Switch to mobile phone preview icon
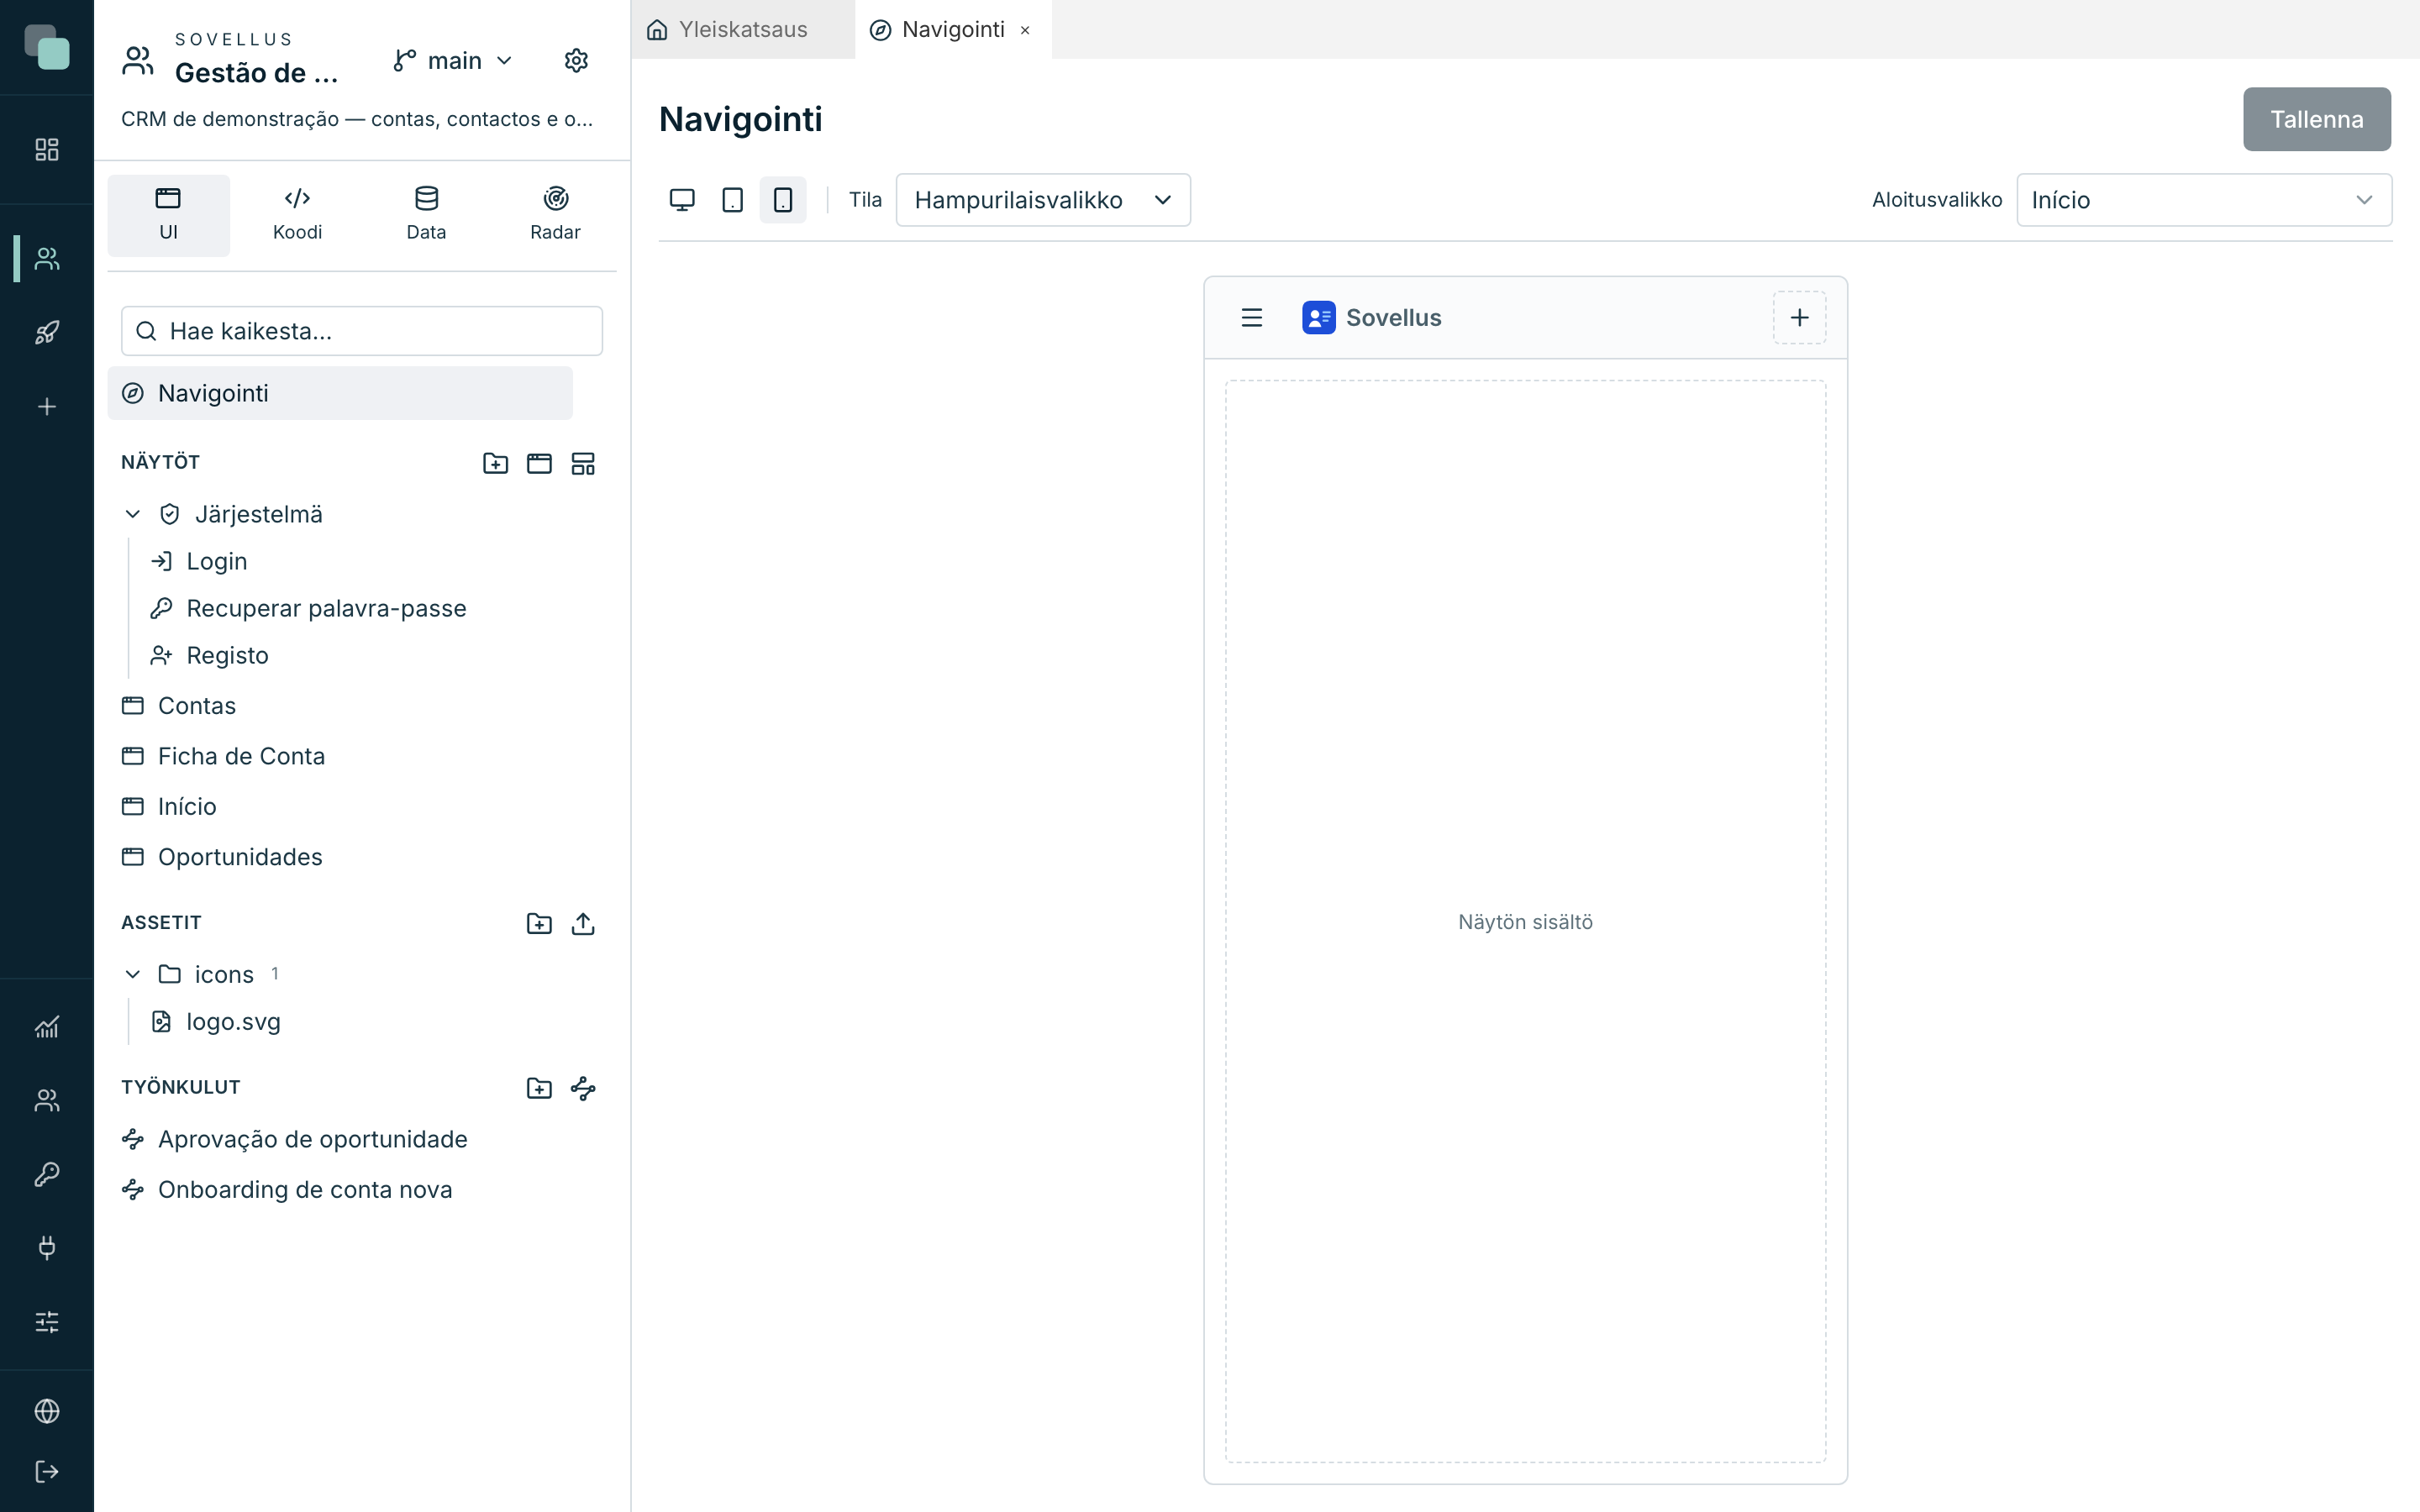The image size is (2420, 1512). click(x=783, y=200)
